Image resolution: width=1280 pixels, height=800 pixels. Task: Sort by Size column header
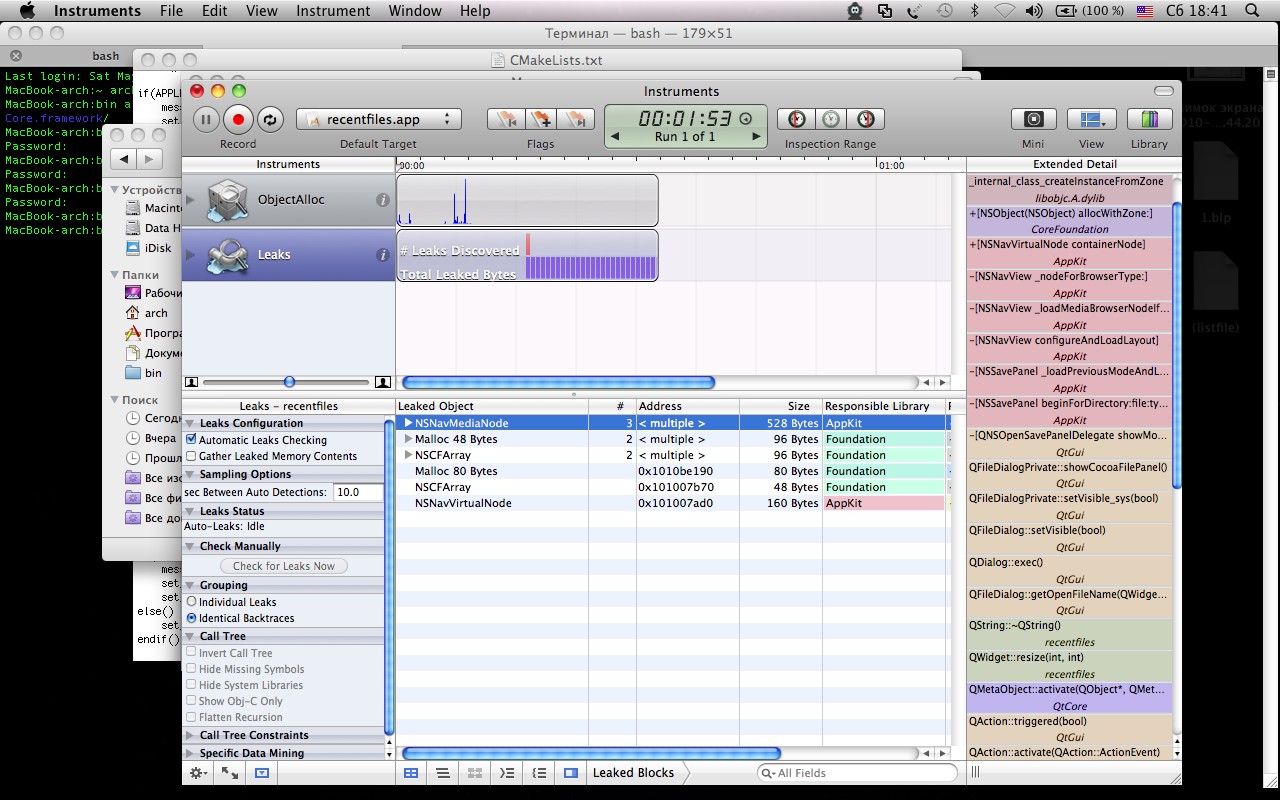(x=781, y=406)
